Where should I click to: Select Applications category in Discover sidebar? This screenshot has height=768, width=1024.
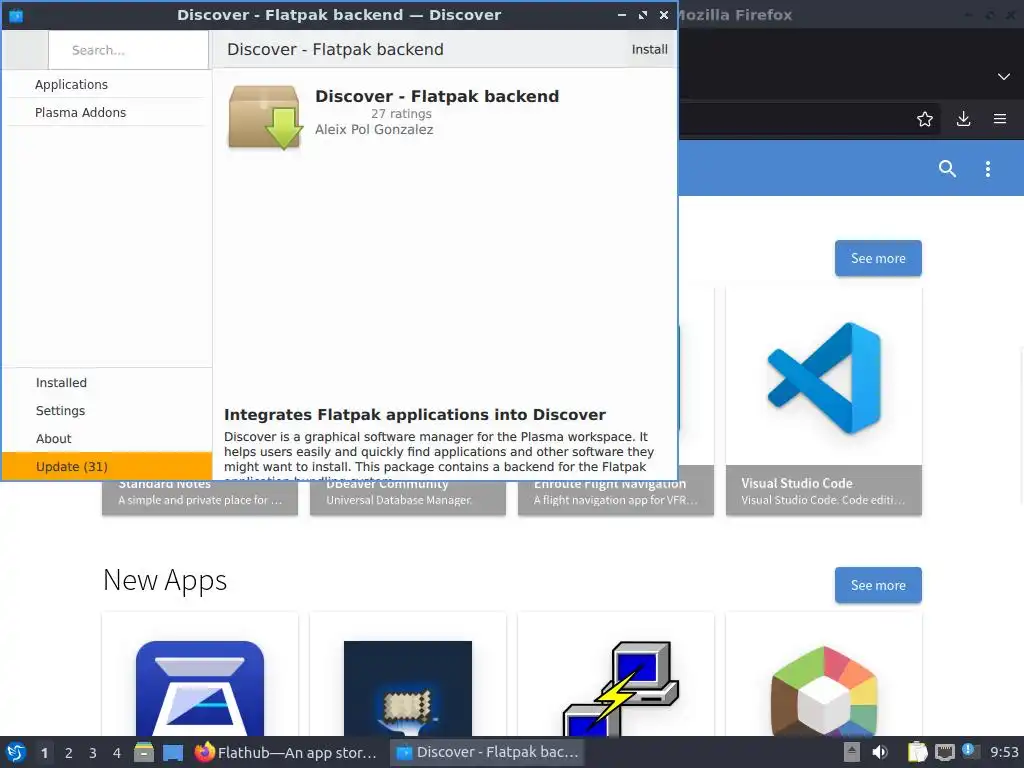coord(107,84)
